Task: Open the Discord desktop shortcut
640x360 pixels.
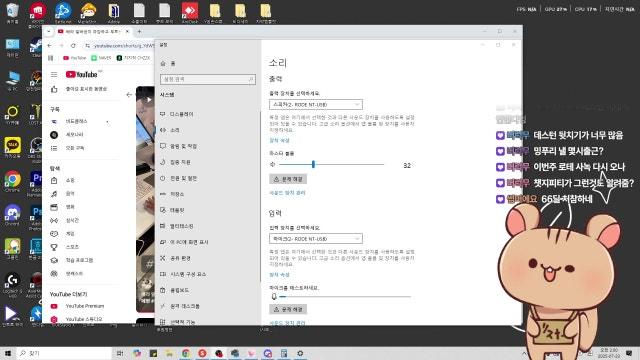Action: [12, 214]
